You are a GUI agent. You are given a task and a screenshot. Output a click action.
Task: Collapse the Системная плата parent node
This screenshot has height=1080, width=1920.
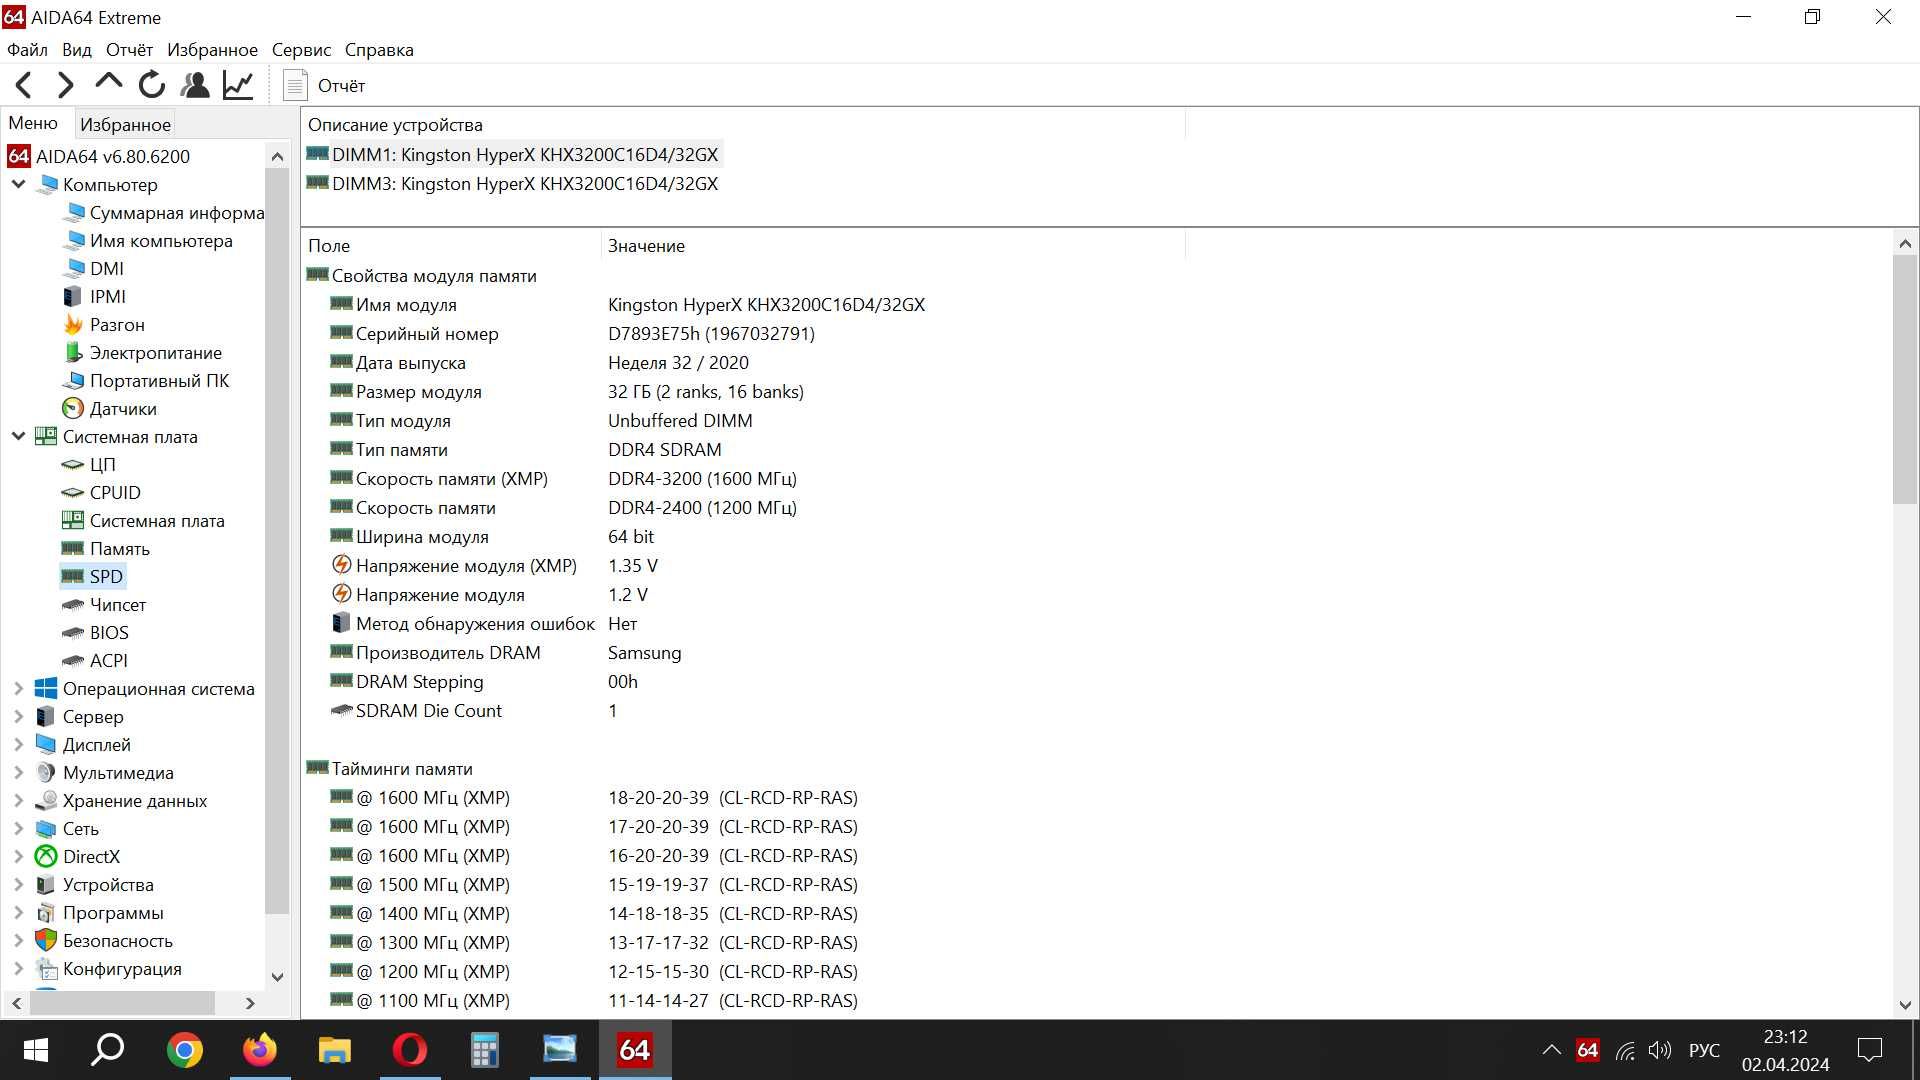click(x=18, y=436)
